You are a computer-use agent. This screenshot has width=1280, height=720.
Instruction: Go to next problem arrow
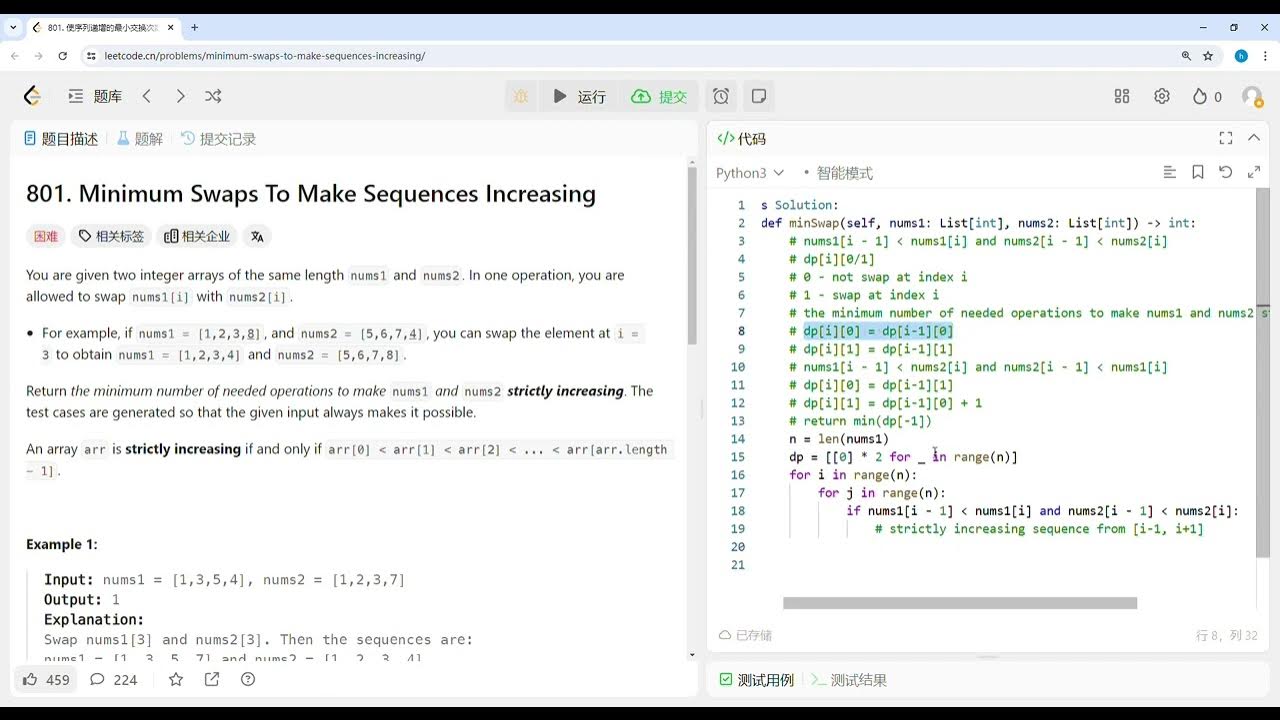coord(180,96)
